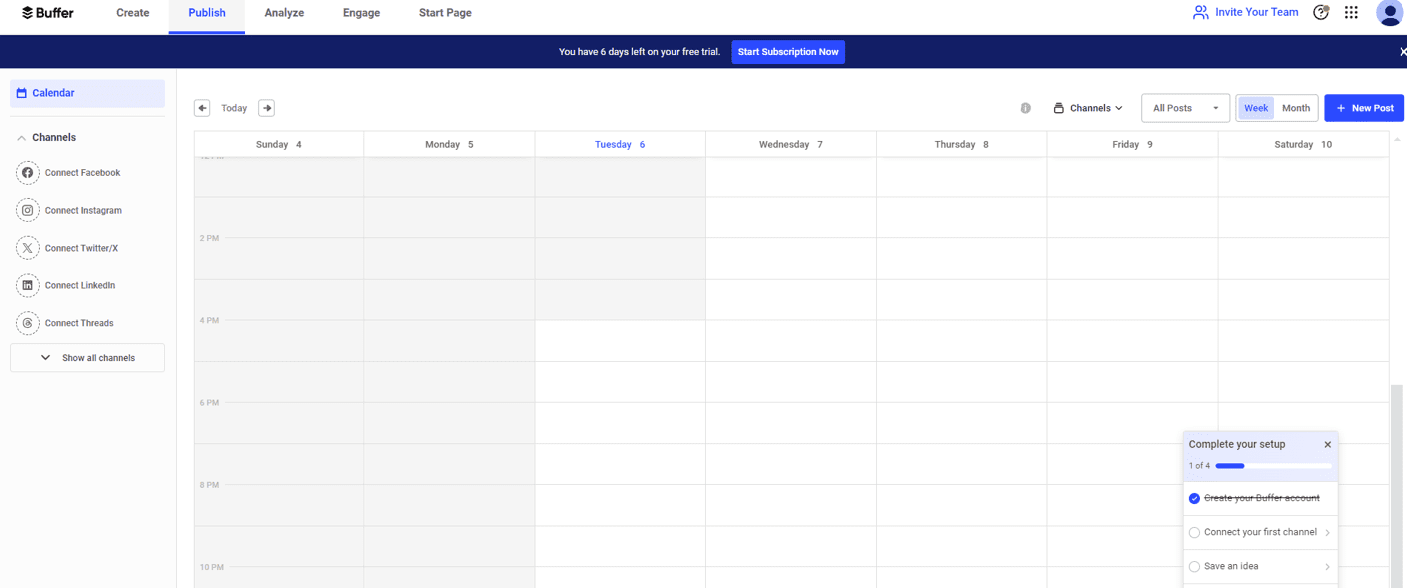Open the Connect Facebook channel option
Viewport: 1407px width, 588px height.
[x=27, y=172]
